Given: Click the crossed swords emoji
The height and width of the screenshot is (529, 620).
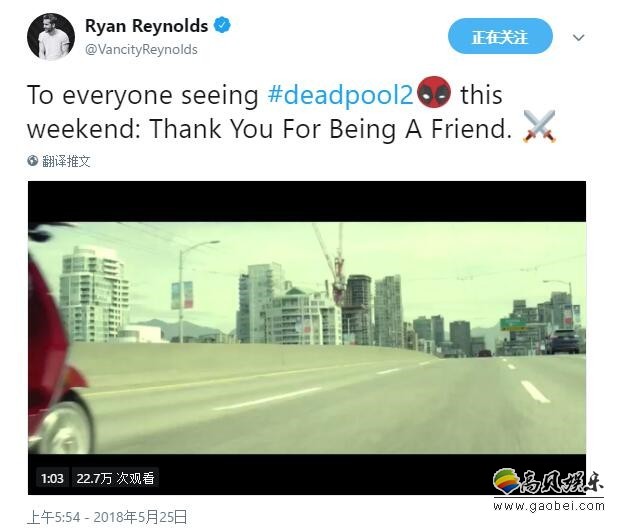Looking at the screenshot, I should [x=540, y=126].
